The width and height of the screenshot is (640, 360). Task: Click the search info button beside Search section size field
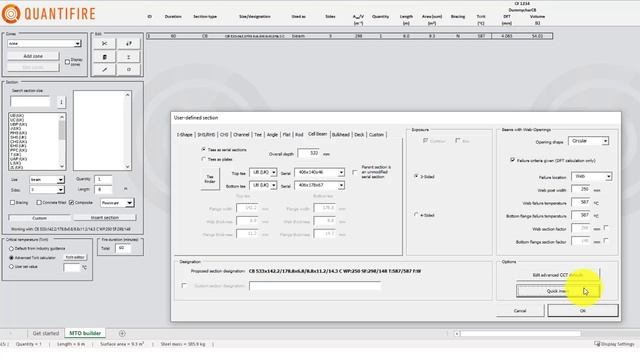61,102
